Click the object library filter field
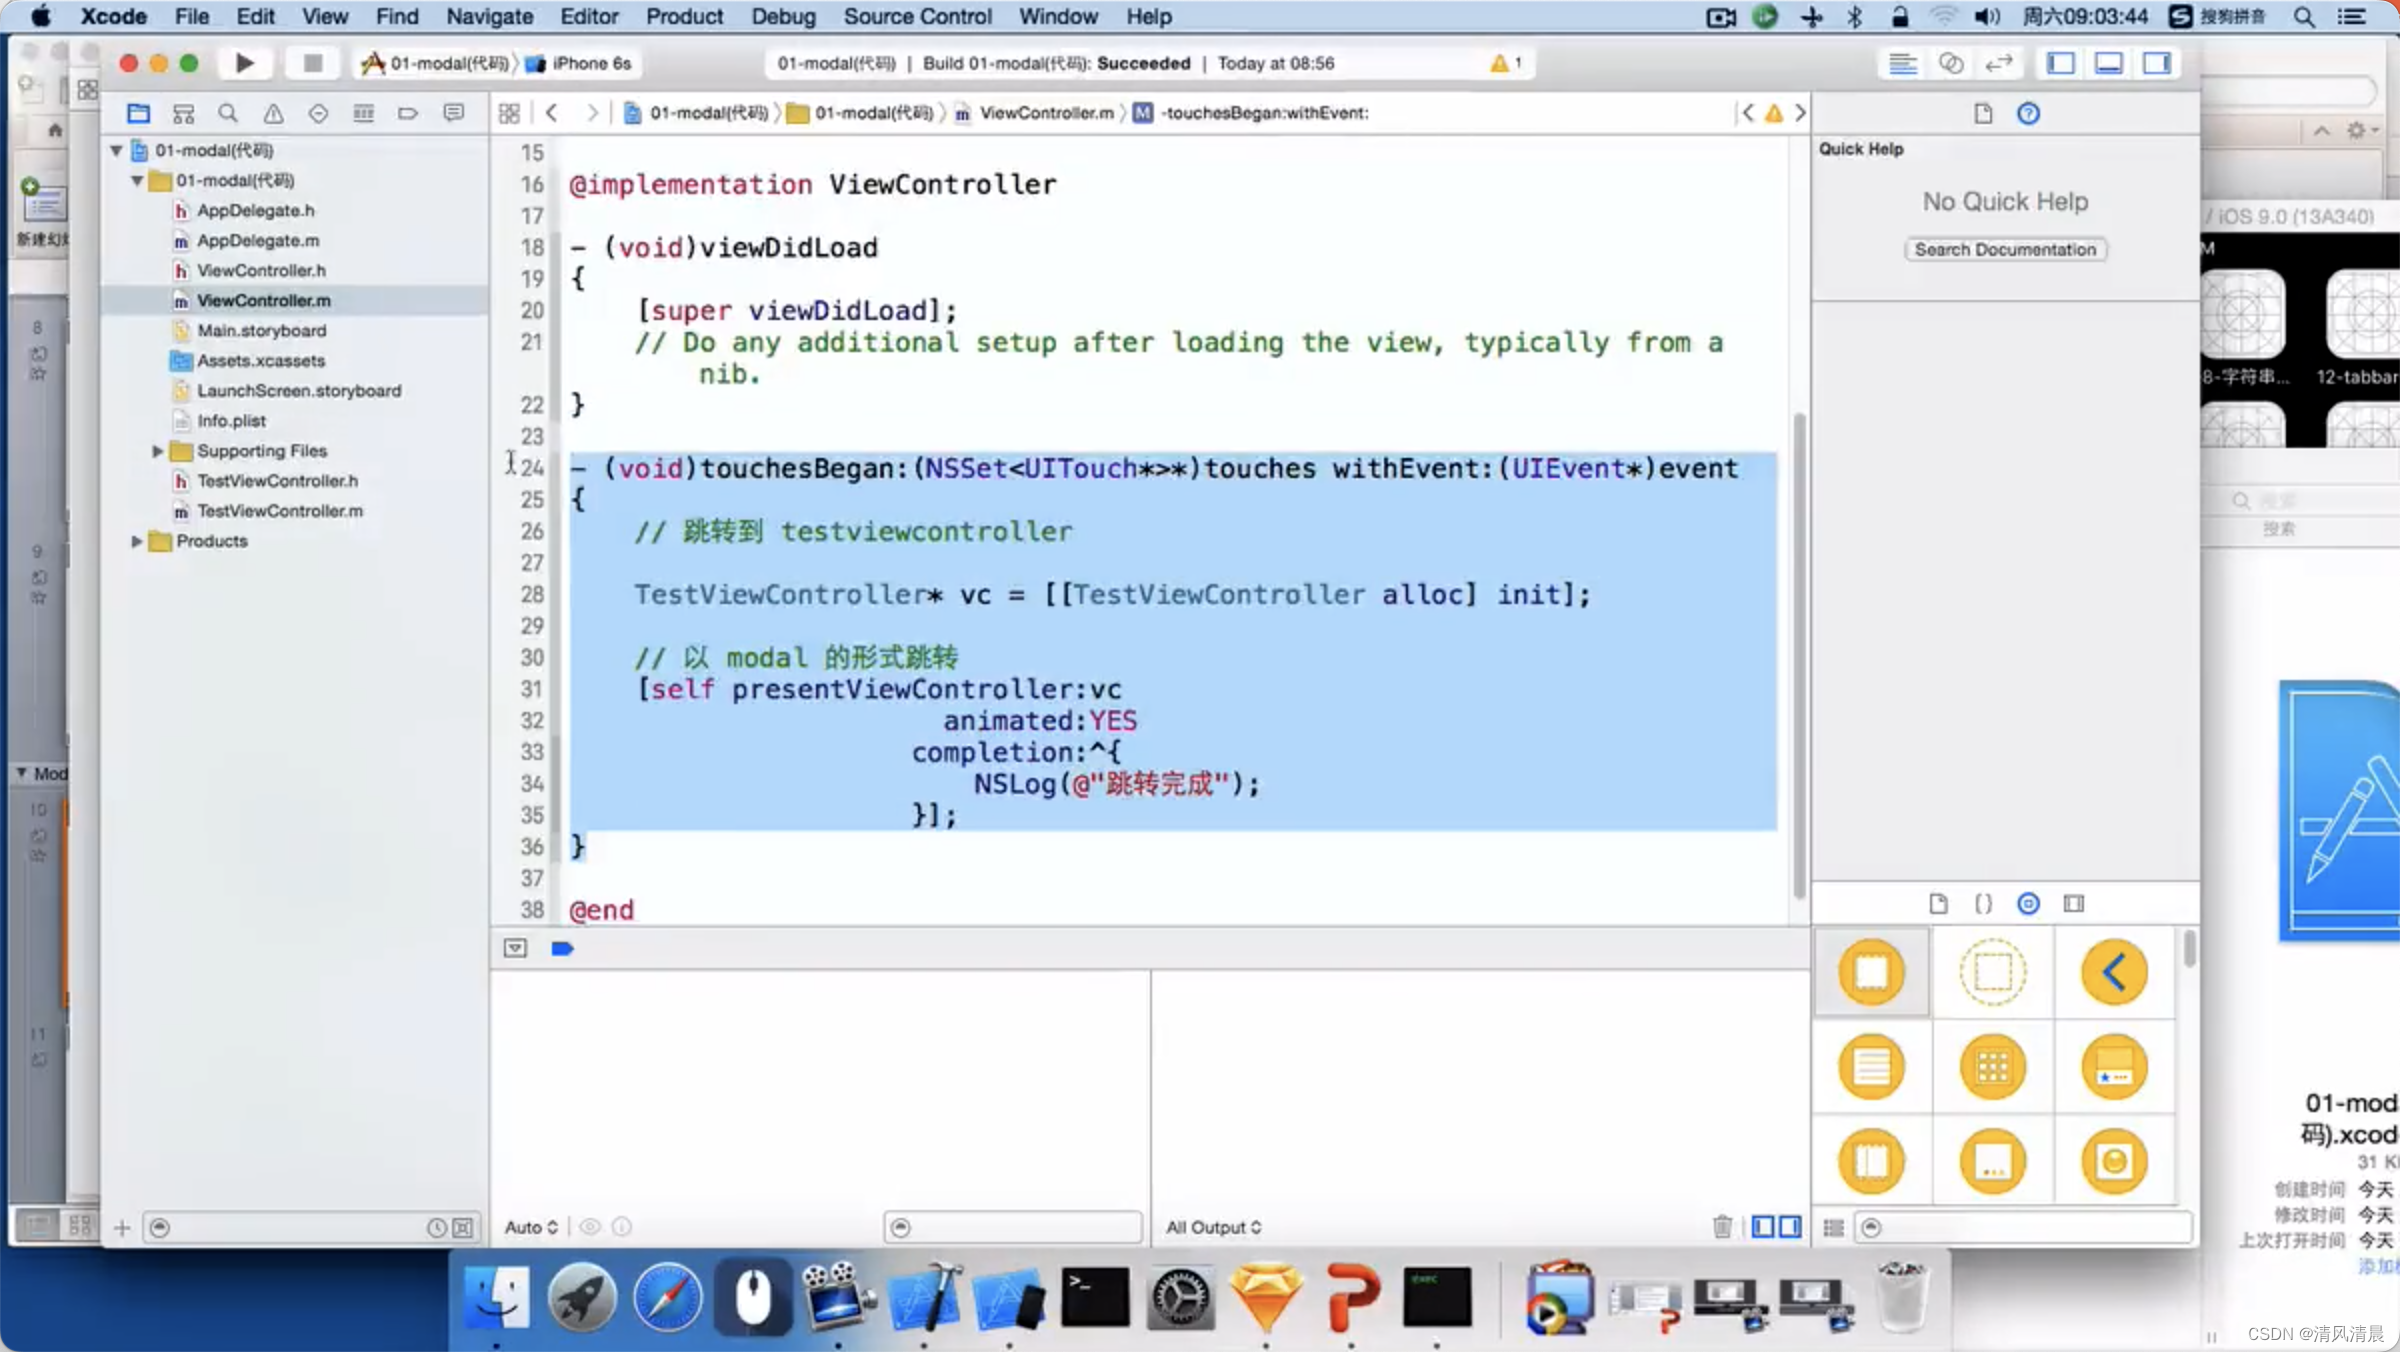This screenshot has width=2400, height=1352. coord(2022,1227)
